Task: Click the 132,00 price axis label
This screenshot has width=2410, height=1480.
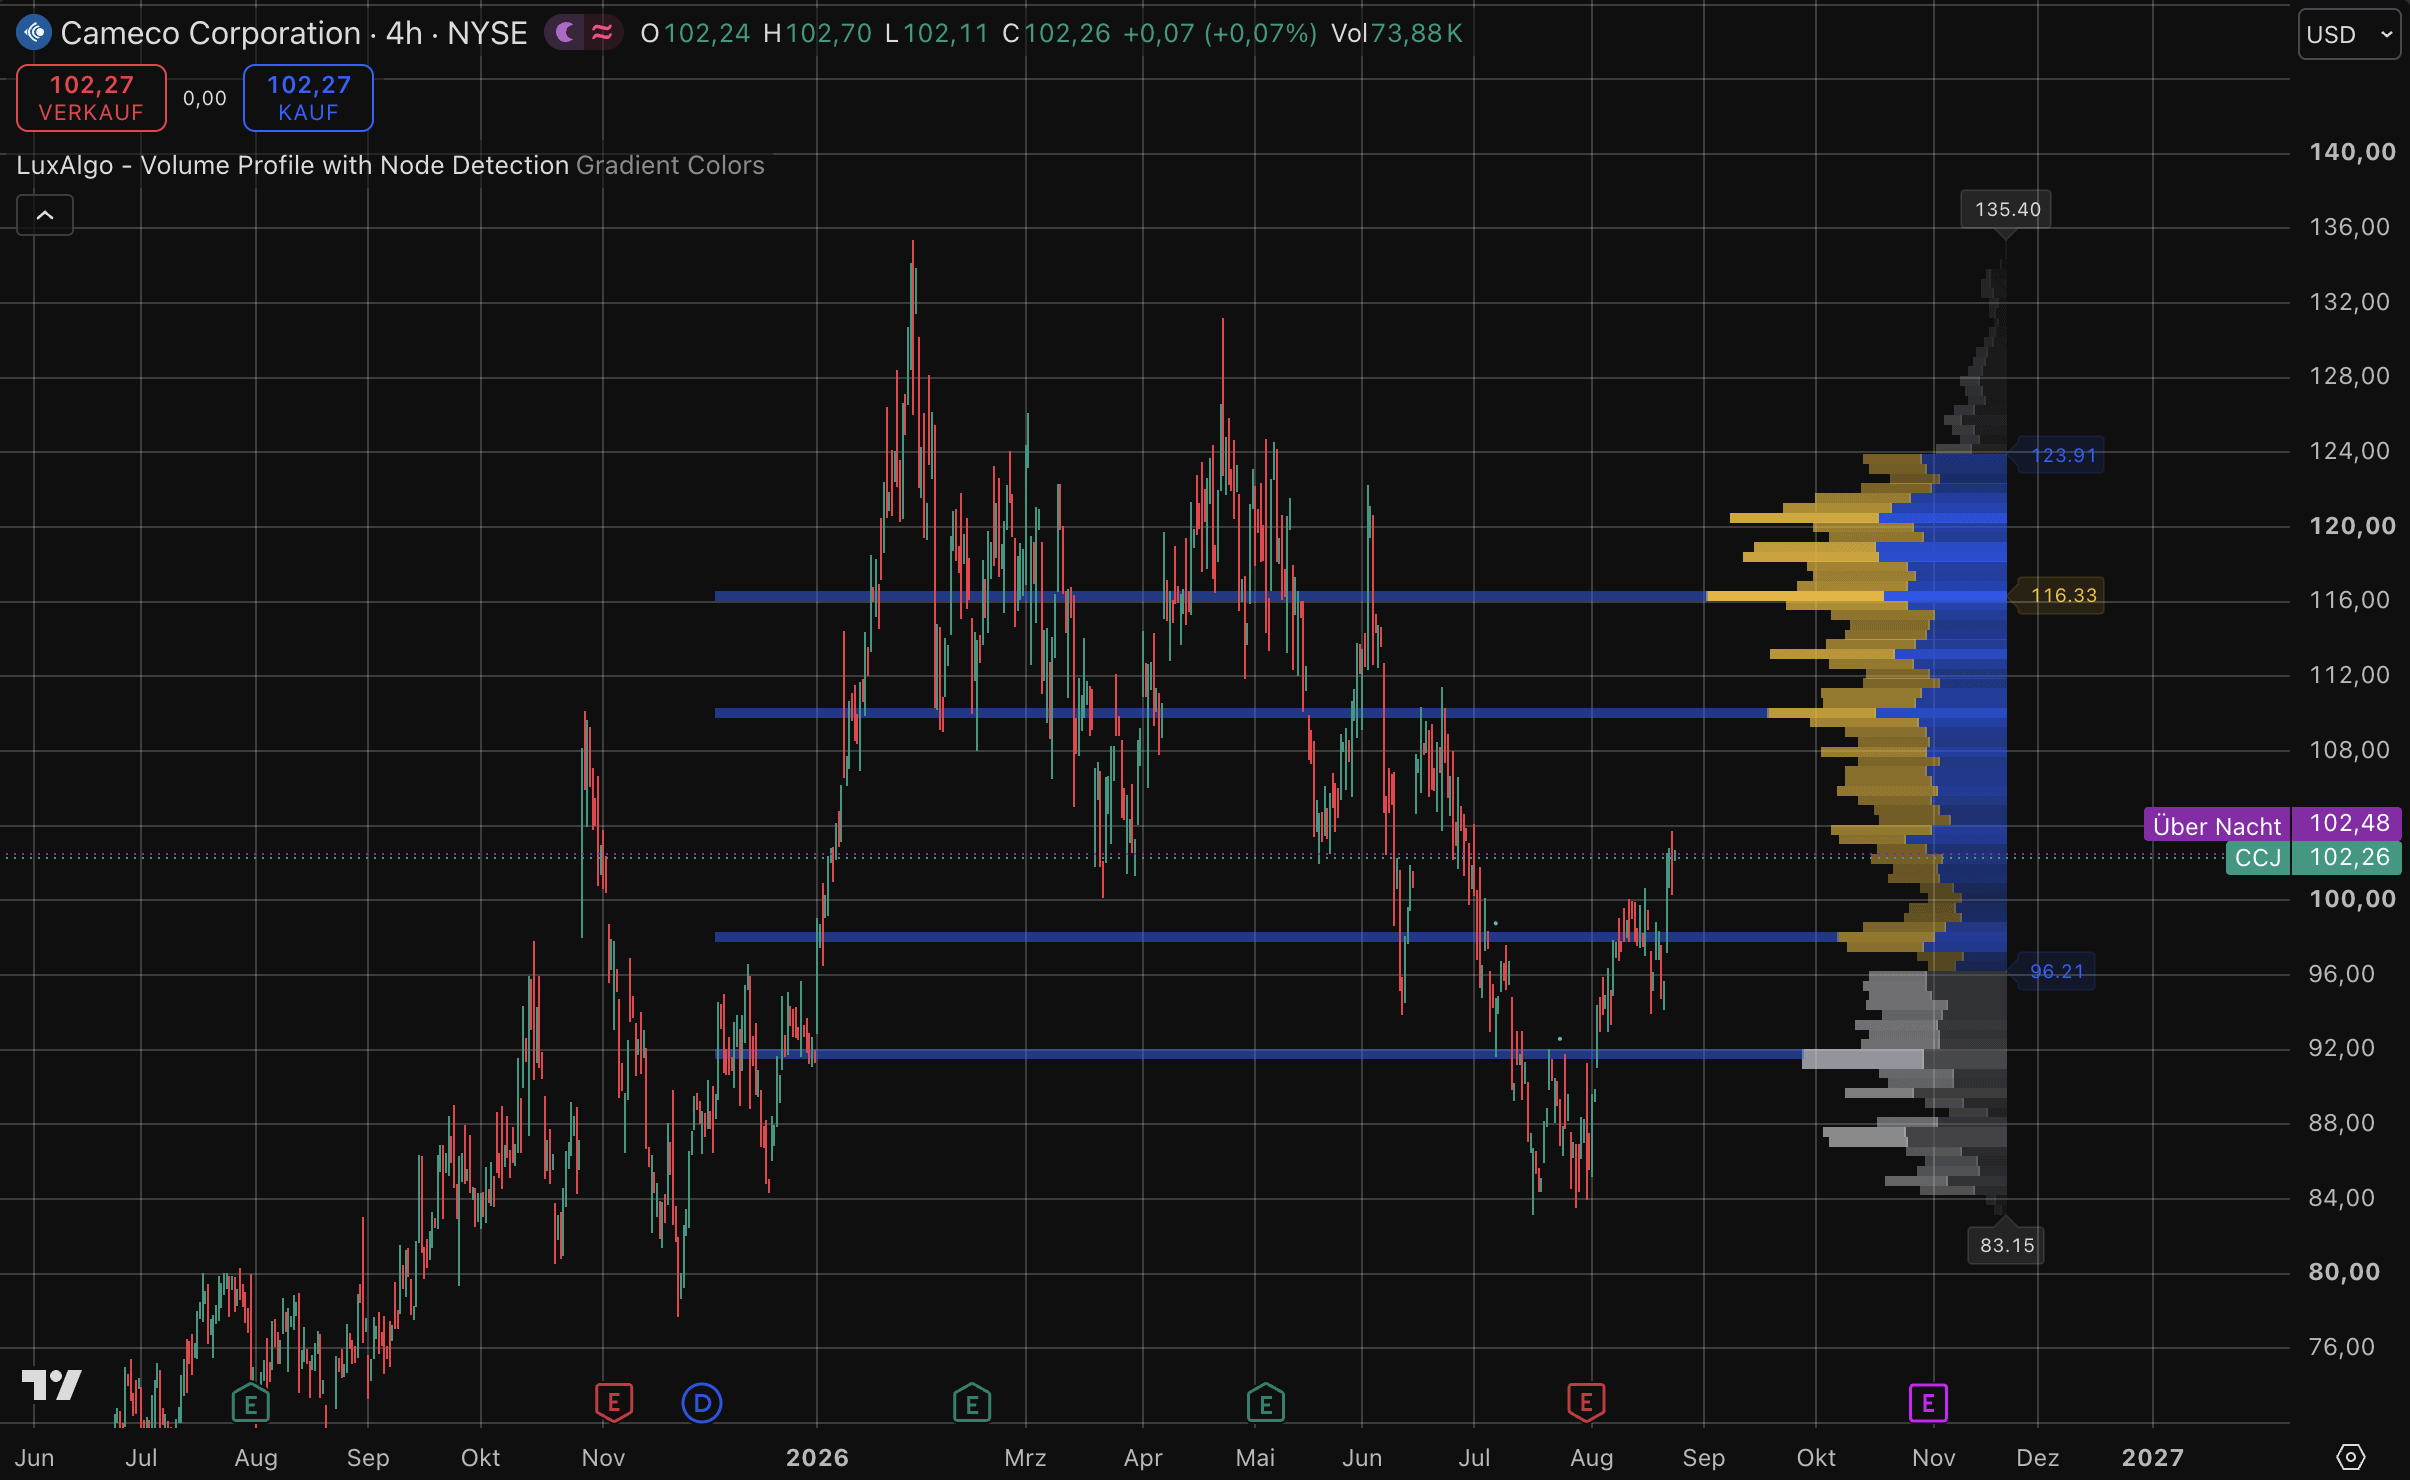Action: point(2349,302)
